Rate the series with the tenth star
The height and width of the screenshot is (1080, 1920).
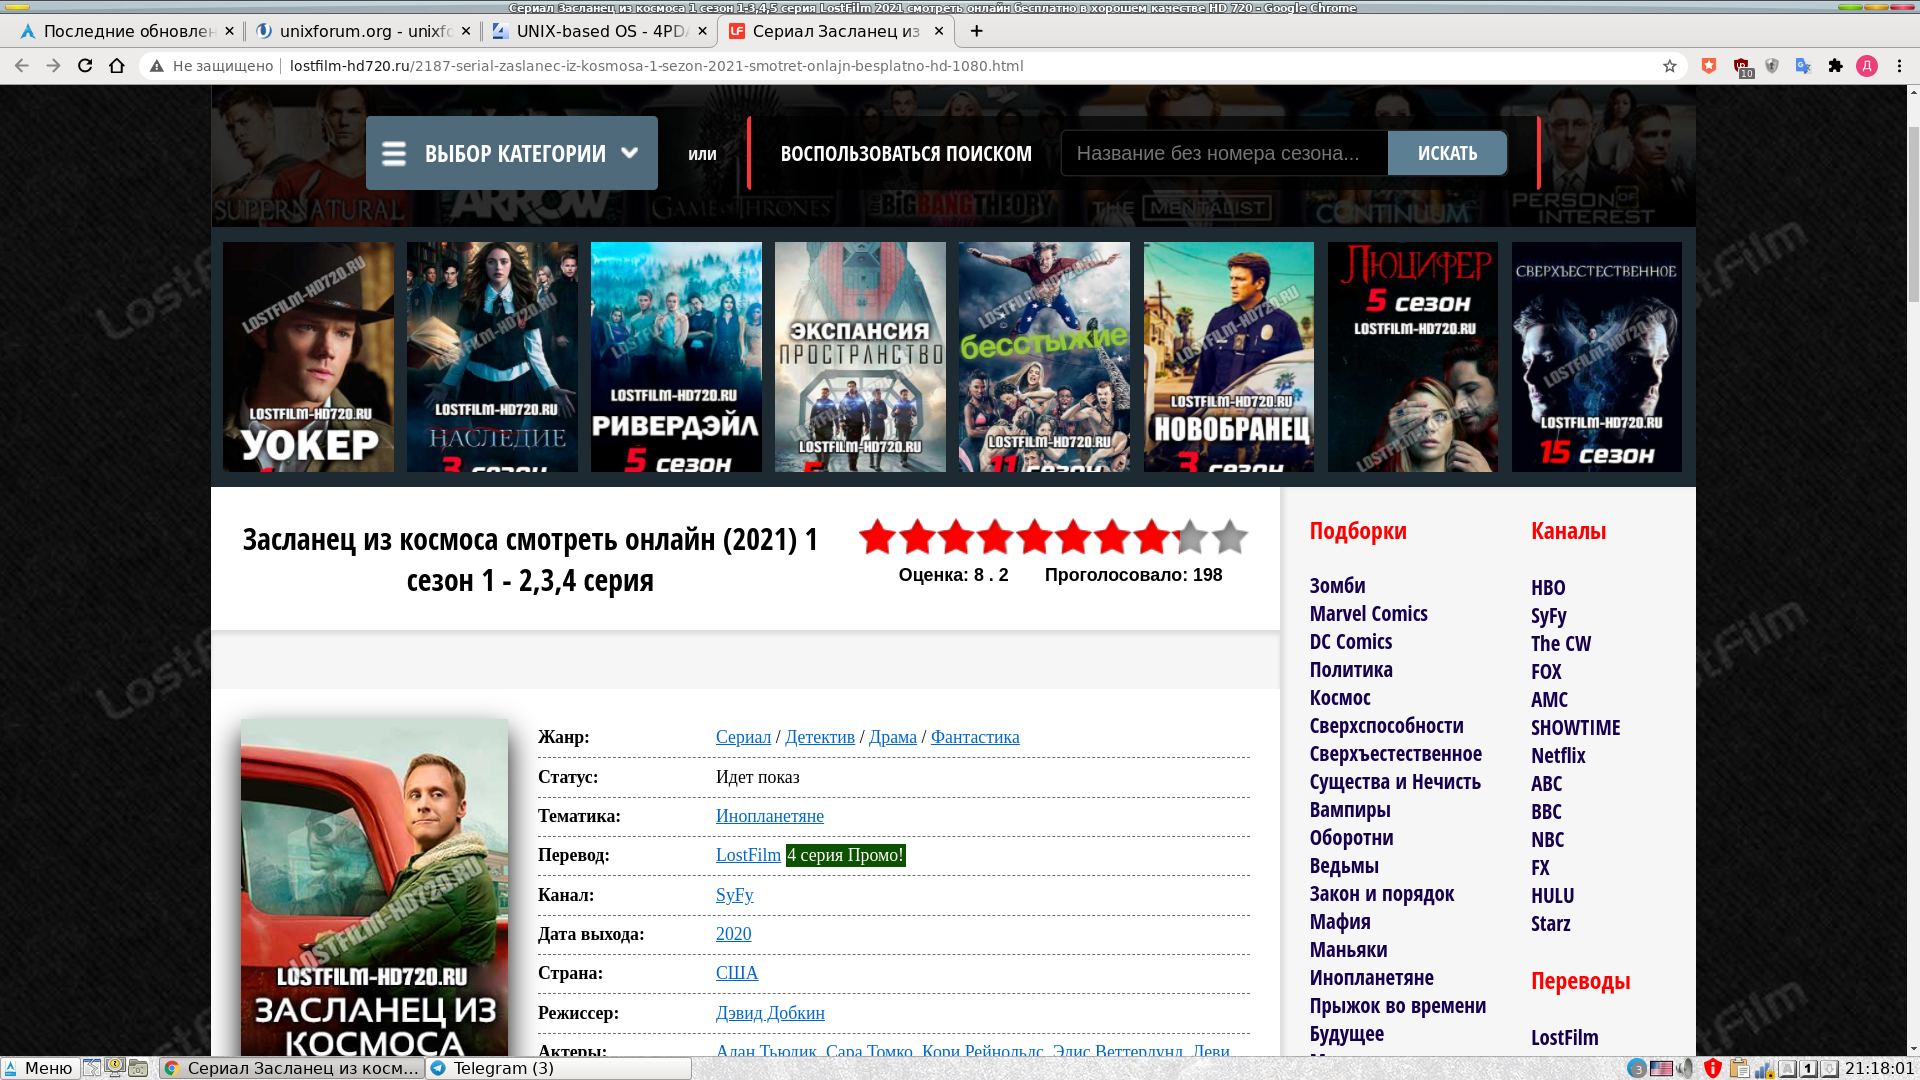pos(1230,537)
